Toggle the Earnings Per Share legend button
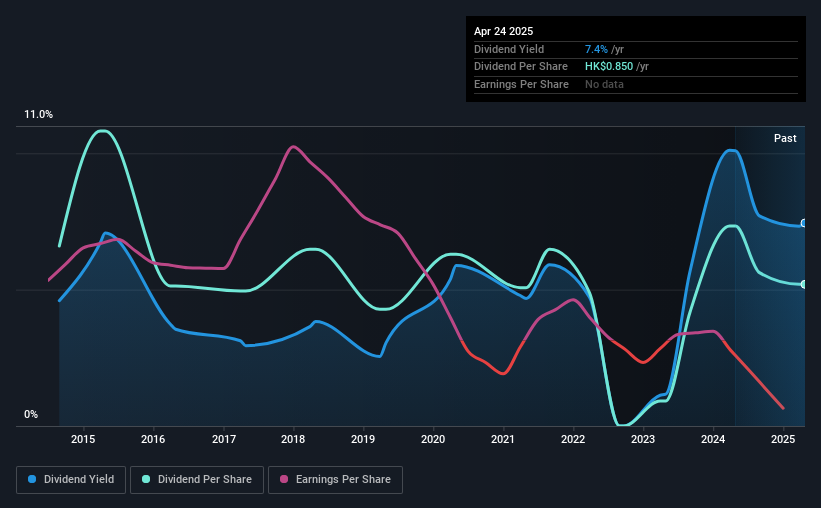 [x=335, y=480]
